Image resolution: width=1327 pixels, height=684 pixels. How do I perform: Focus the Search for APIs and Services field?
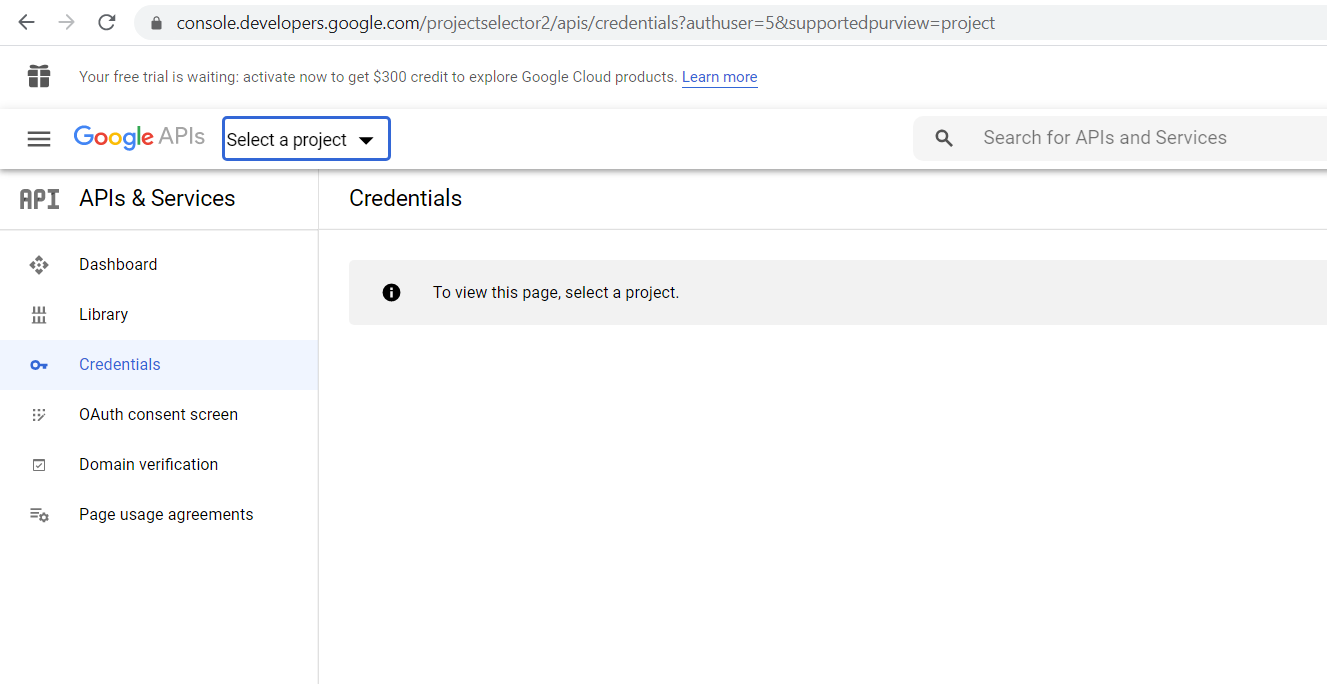pos(1104,138)
